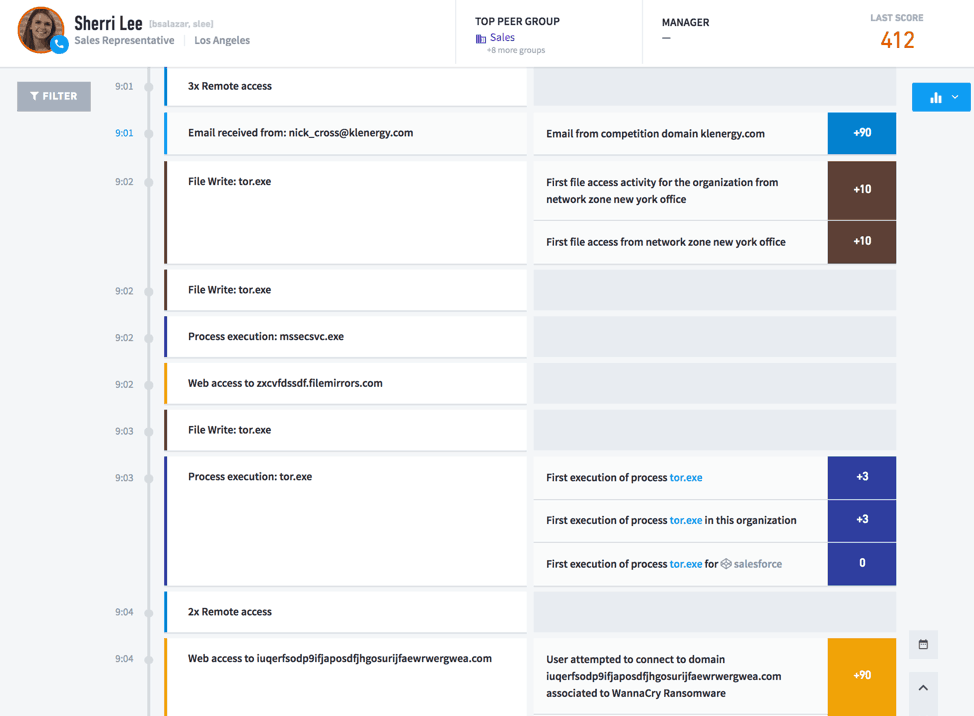Select the first 9:02 File Write: tor.exe event
The height and width of the screenshot is (716, 974).
(x=345, y=212)
